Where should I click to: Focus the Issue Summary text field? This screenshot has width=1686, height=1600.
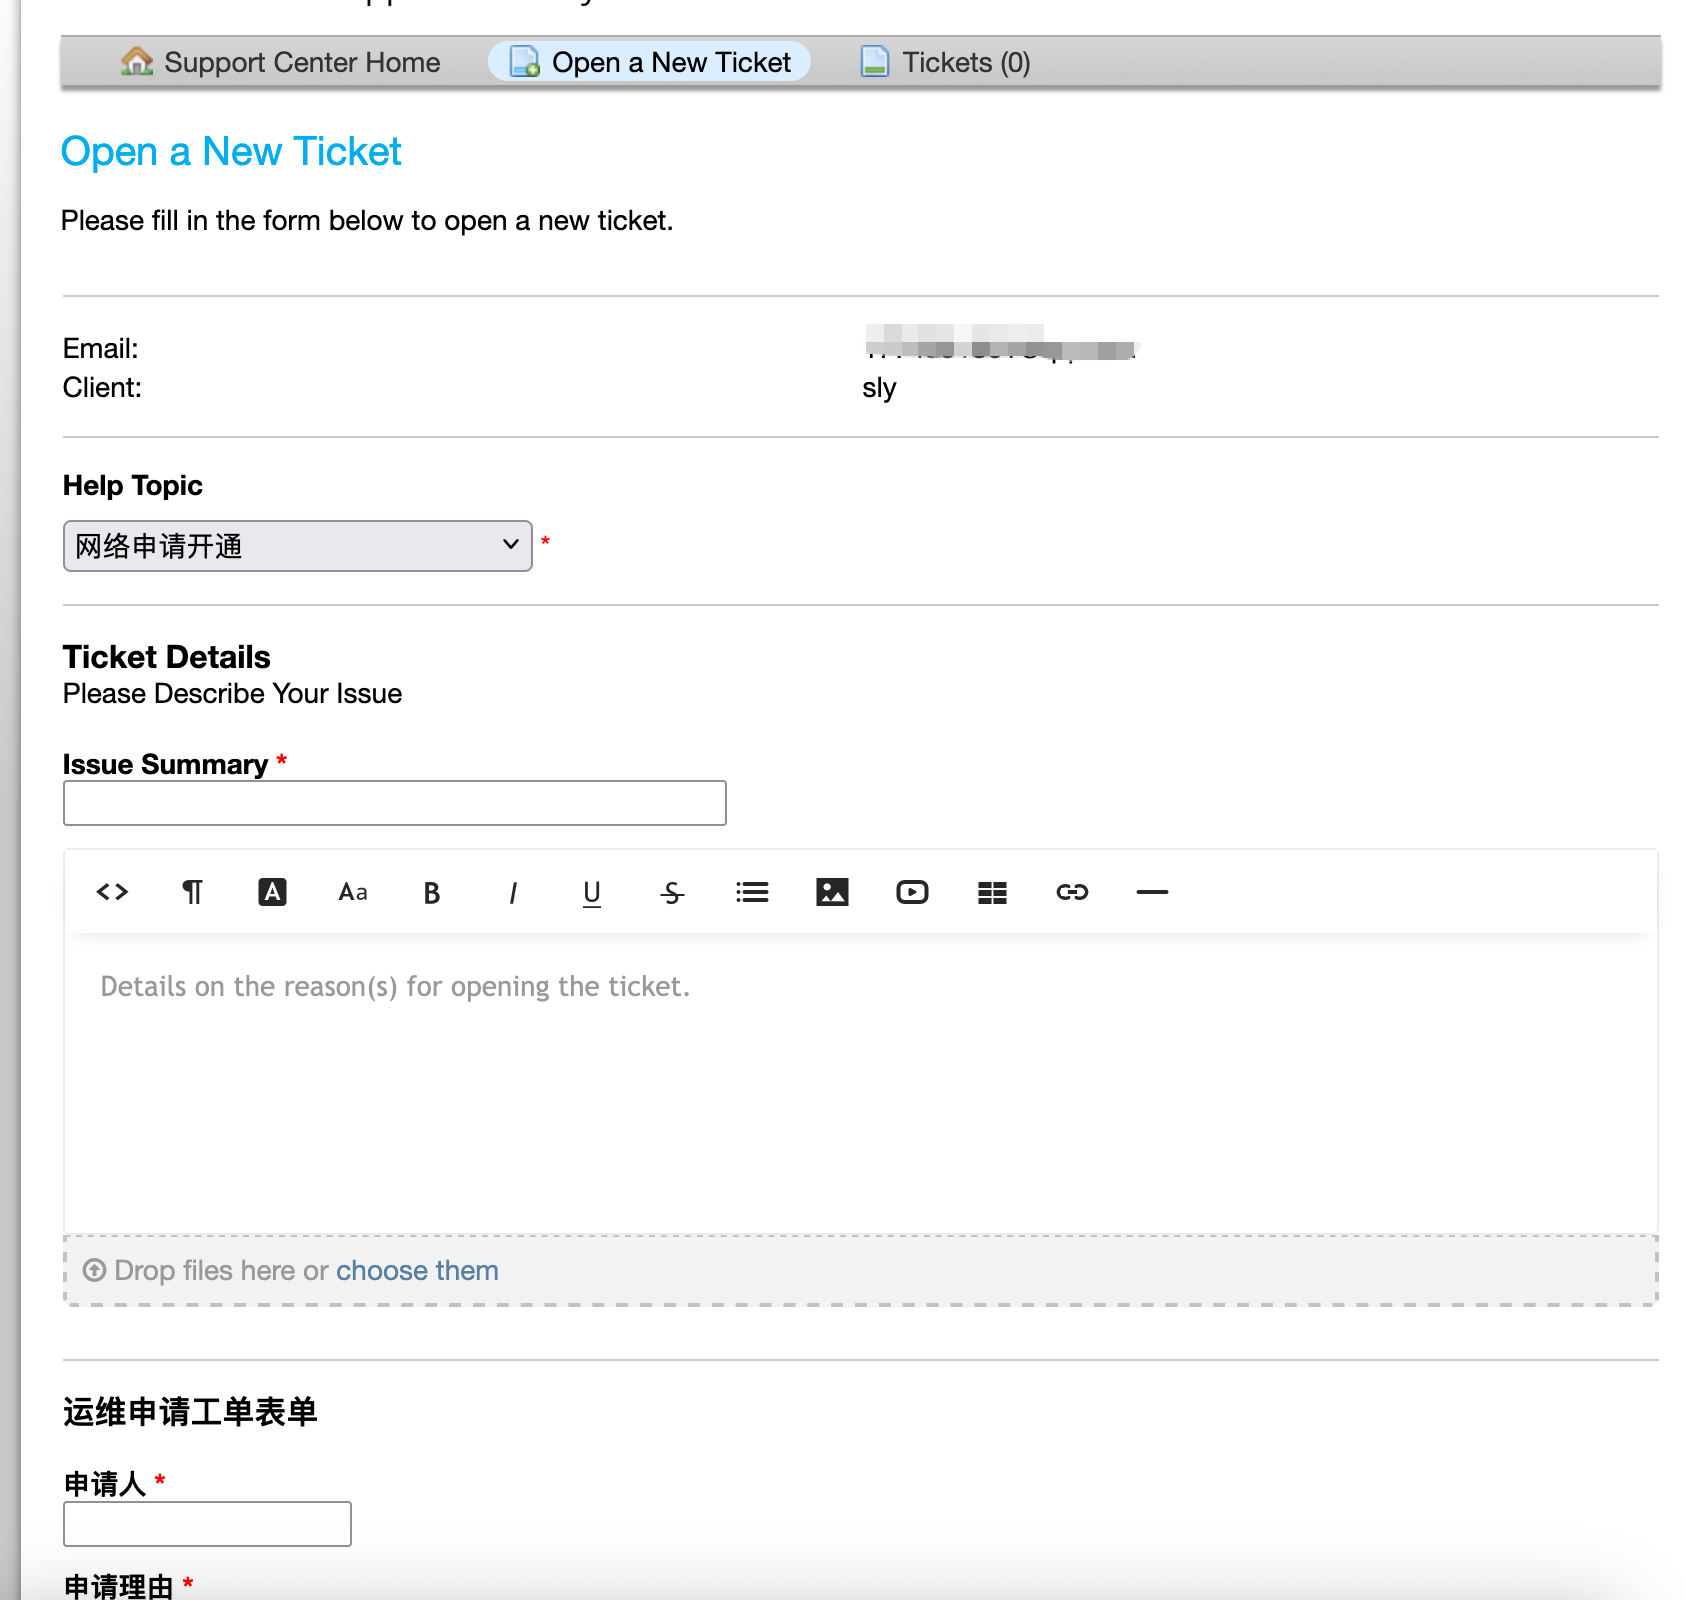pyautogui.click(x=394, y=803)
